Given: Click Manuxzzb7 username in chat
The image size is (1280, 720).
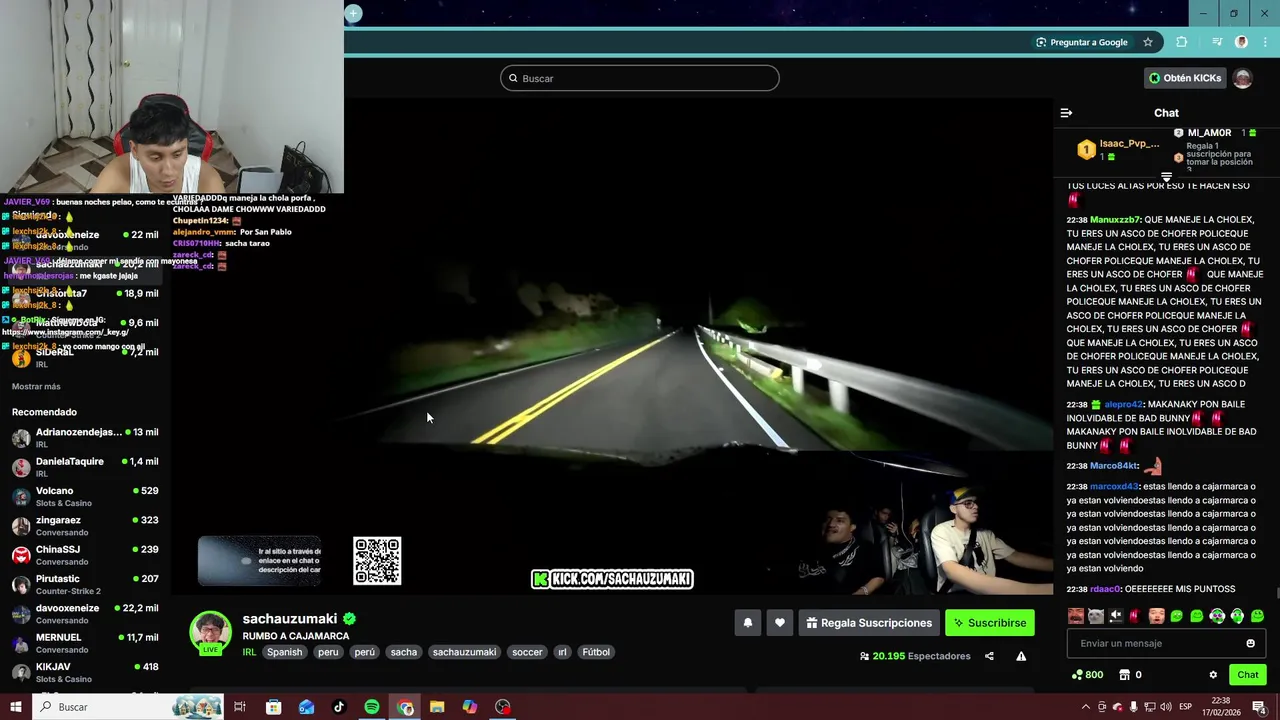Looking at the screenshot, I should pos(1115,219).
